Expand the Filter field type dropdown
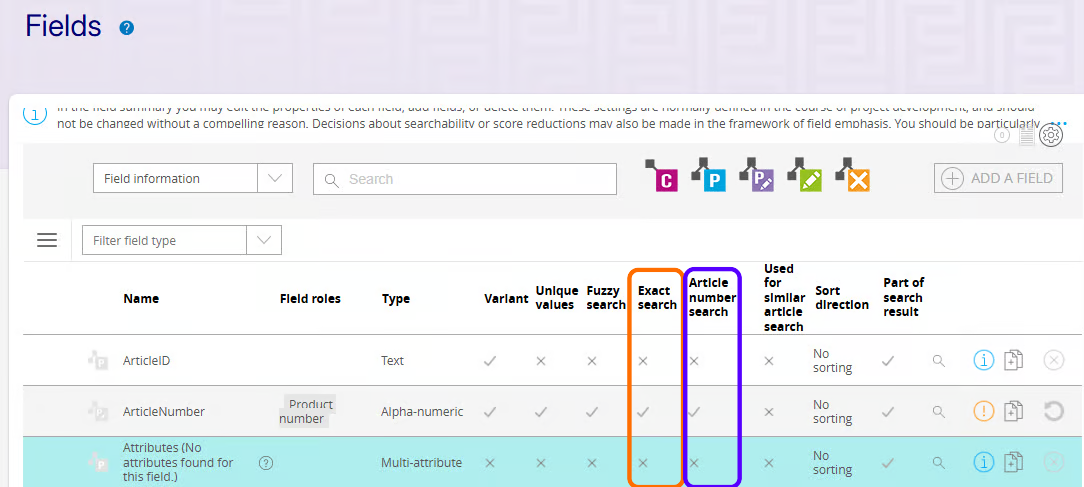 [x=181, y=240]
